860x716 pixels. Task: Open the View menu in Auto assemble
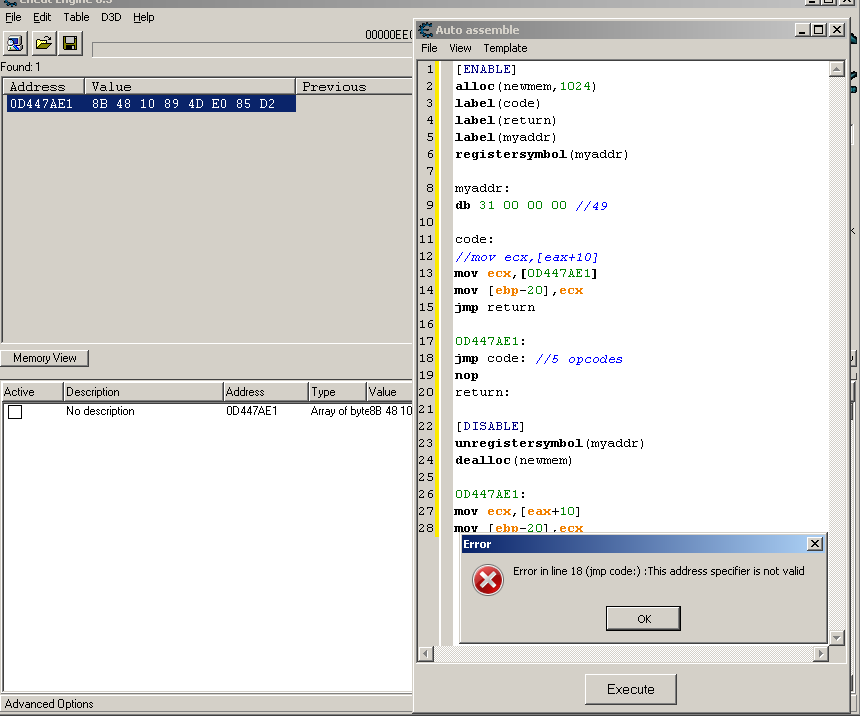[x=460, y=48]
